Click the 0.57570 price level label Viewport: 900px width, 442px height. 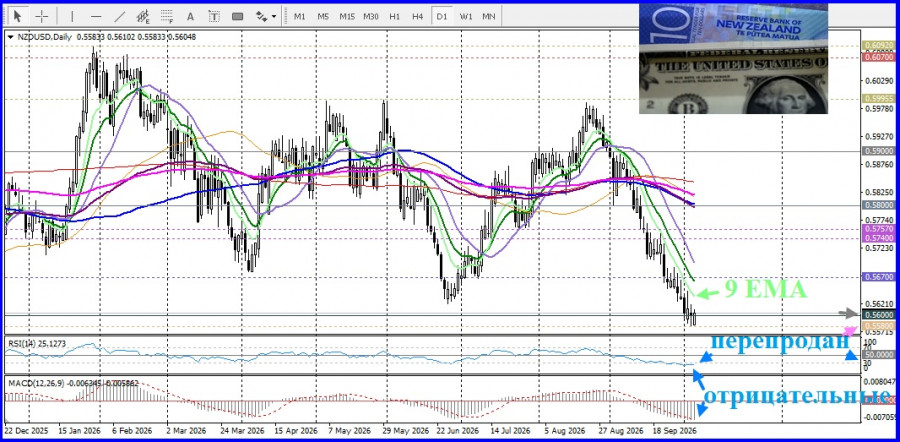878,228
